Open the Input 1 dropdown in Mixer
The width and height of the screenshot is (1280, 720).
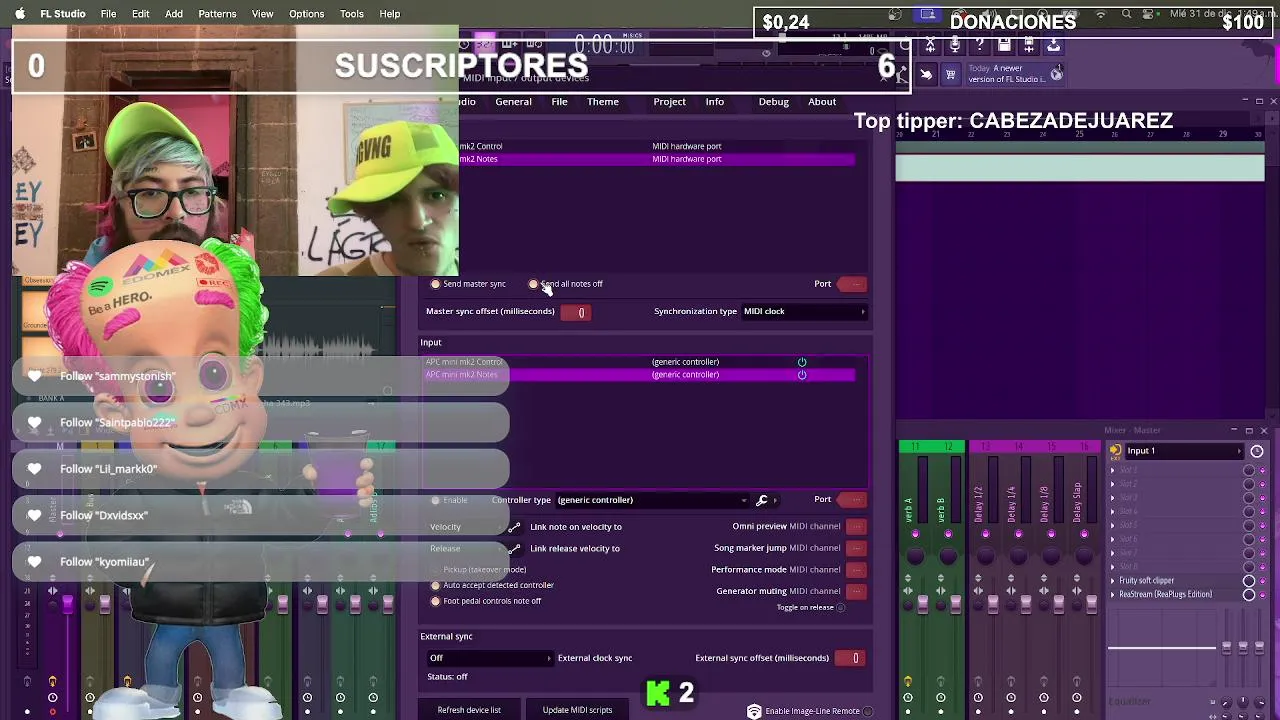pos(1185,451)
